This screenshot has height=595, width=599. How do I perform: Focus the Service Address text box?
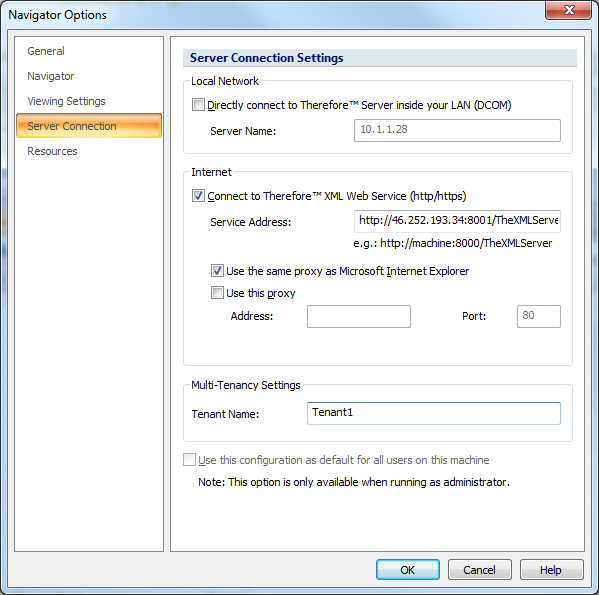point(457,221)
